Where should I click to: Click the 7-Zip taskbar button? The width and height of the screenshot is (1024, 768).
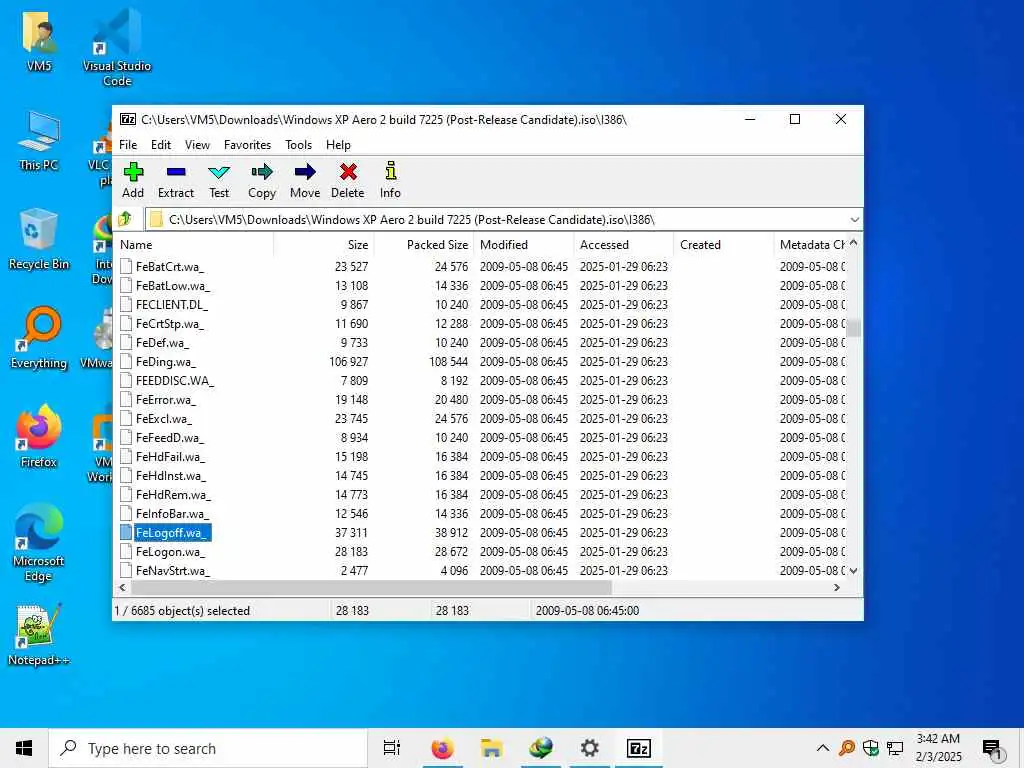pos(639,748)
